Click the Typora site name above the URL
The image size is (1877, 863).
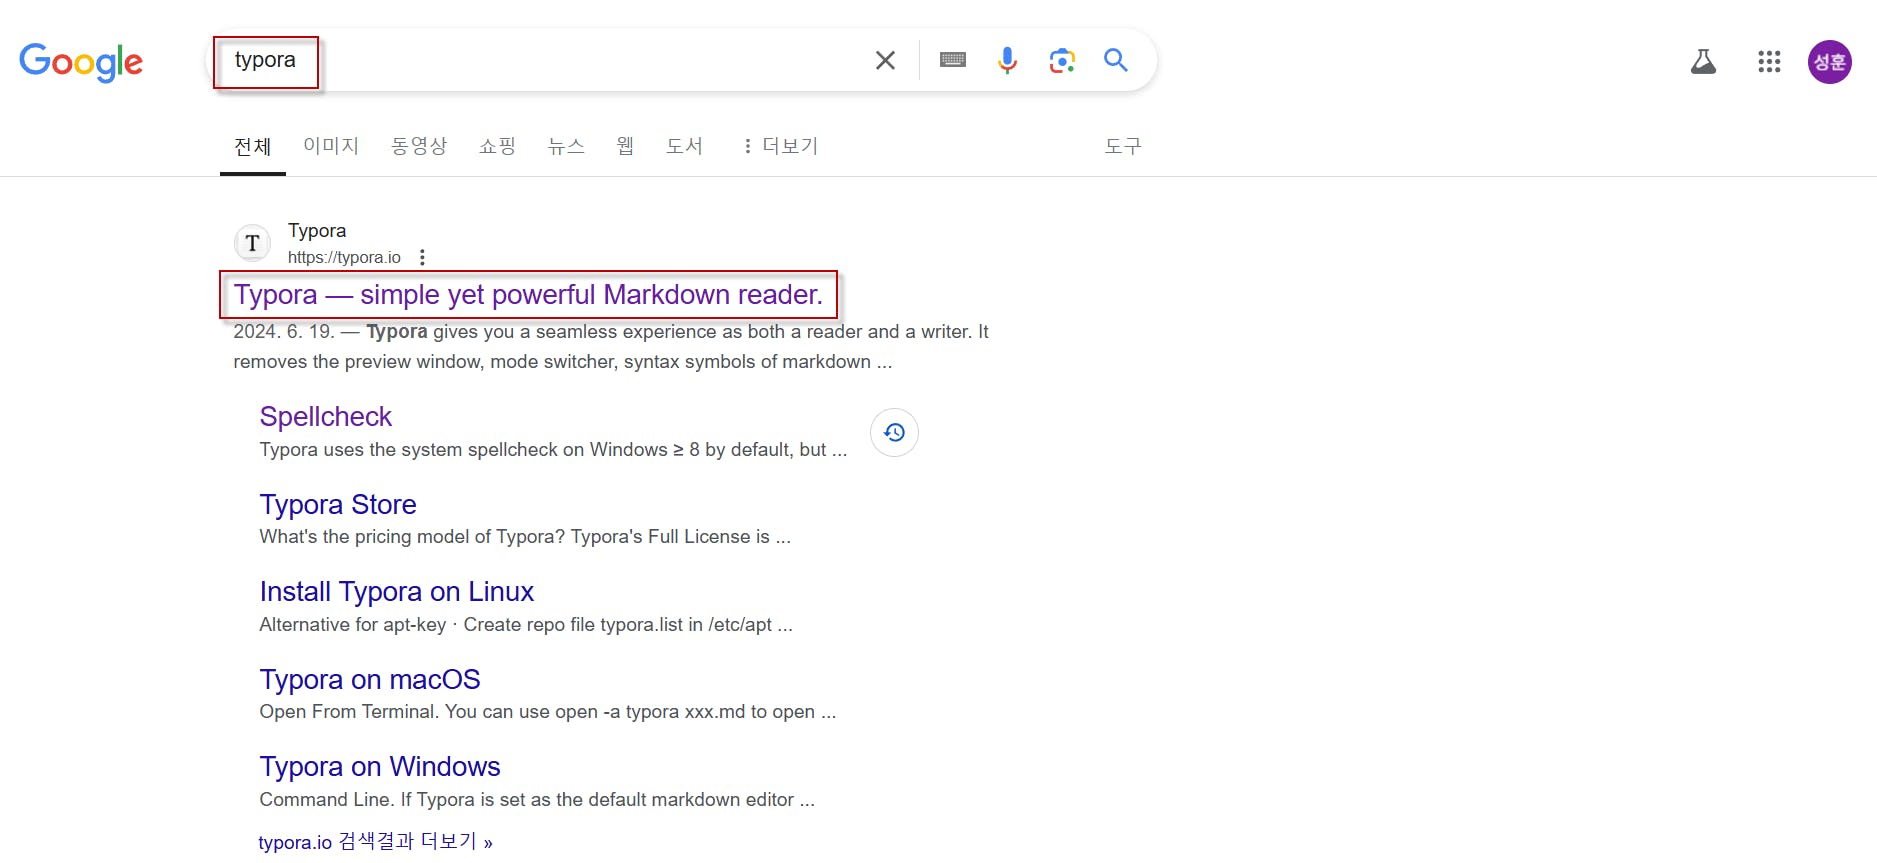click(317, 231)
